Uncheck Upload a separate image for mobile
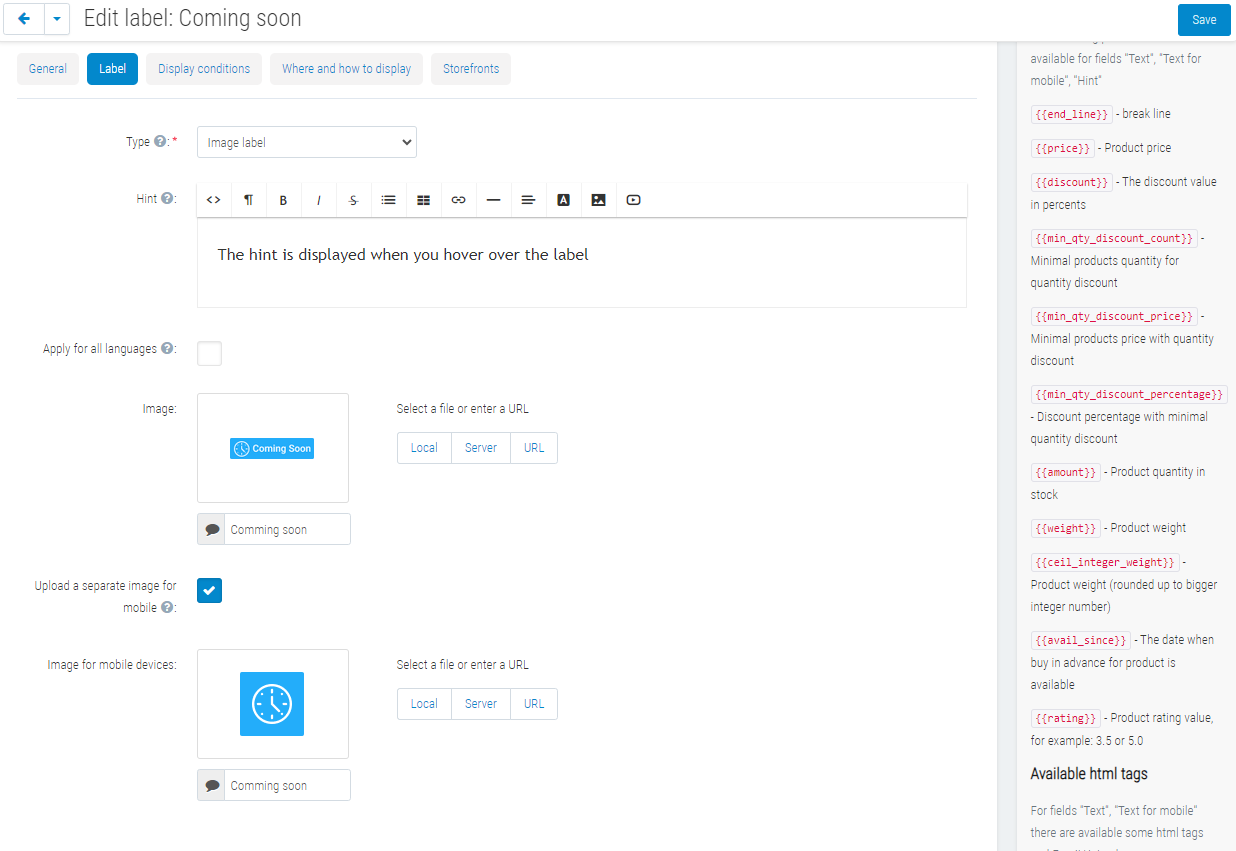The width and height of the screenshot is (1236, 851). tap(209, 591)
